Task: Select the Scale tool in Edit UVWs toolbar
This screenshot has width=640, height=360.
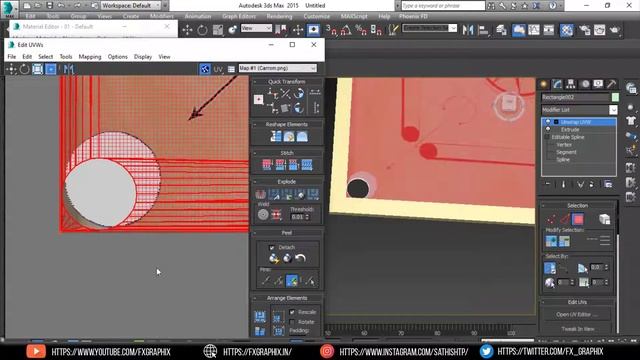Action: point(38,69)
